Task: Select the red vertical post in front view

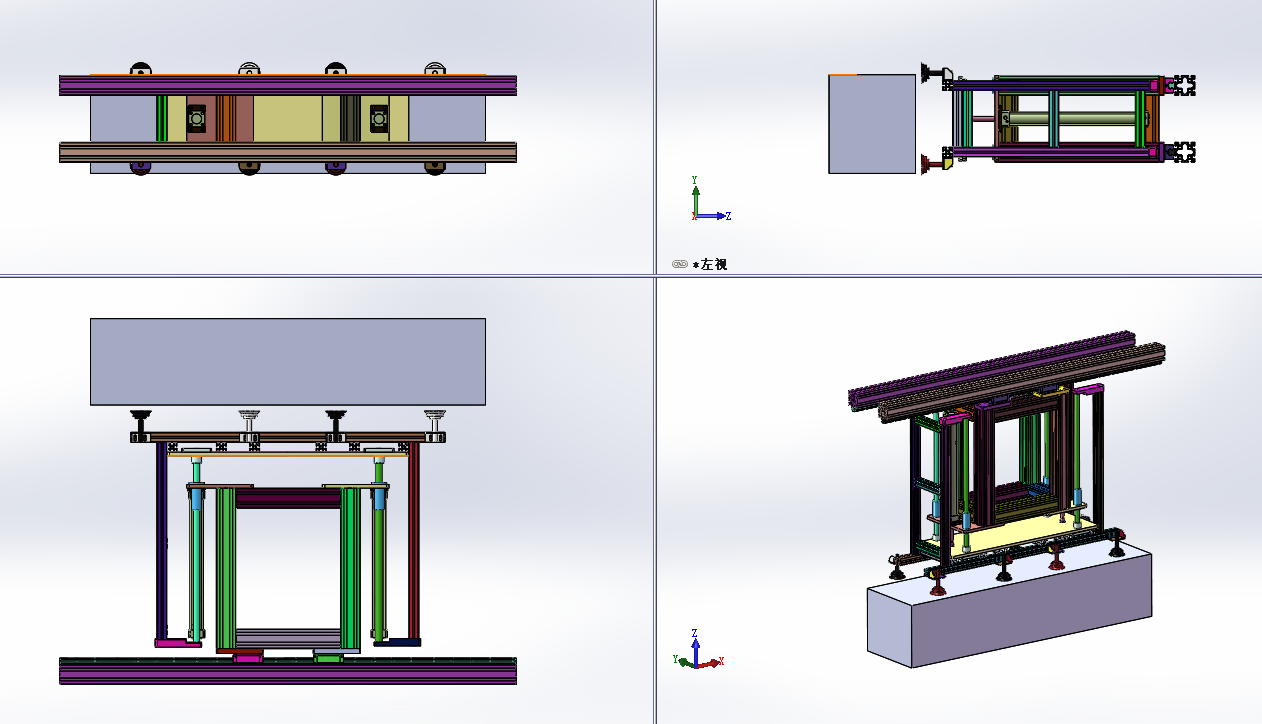Action: coord(414,540)
